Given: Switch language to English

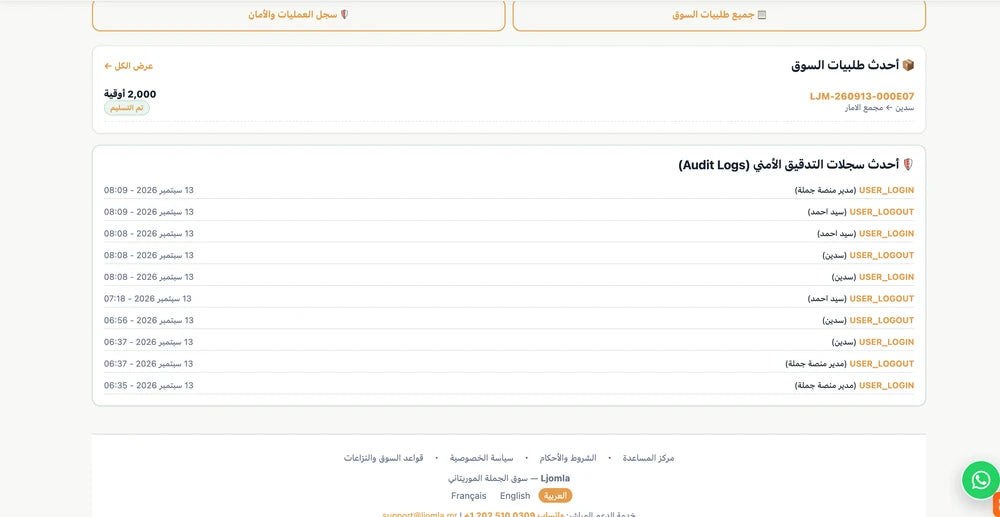Looking at the screenshot, I should pyautogui.click(x=515, y=495).
